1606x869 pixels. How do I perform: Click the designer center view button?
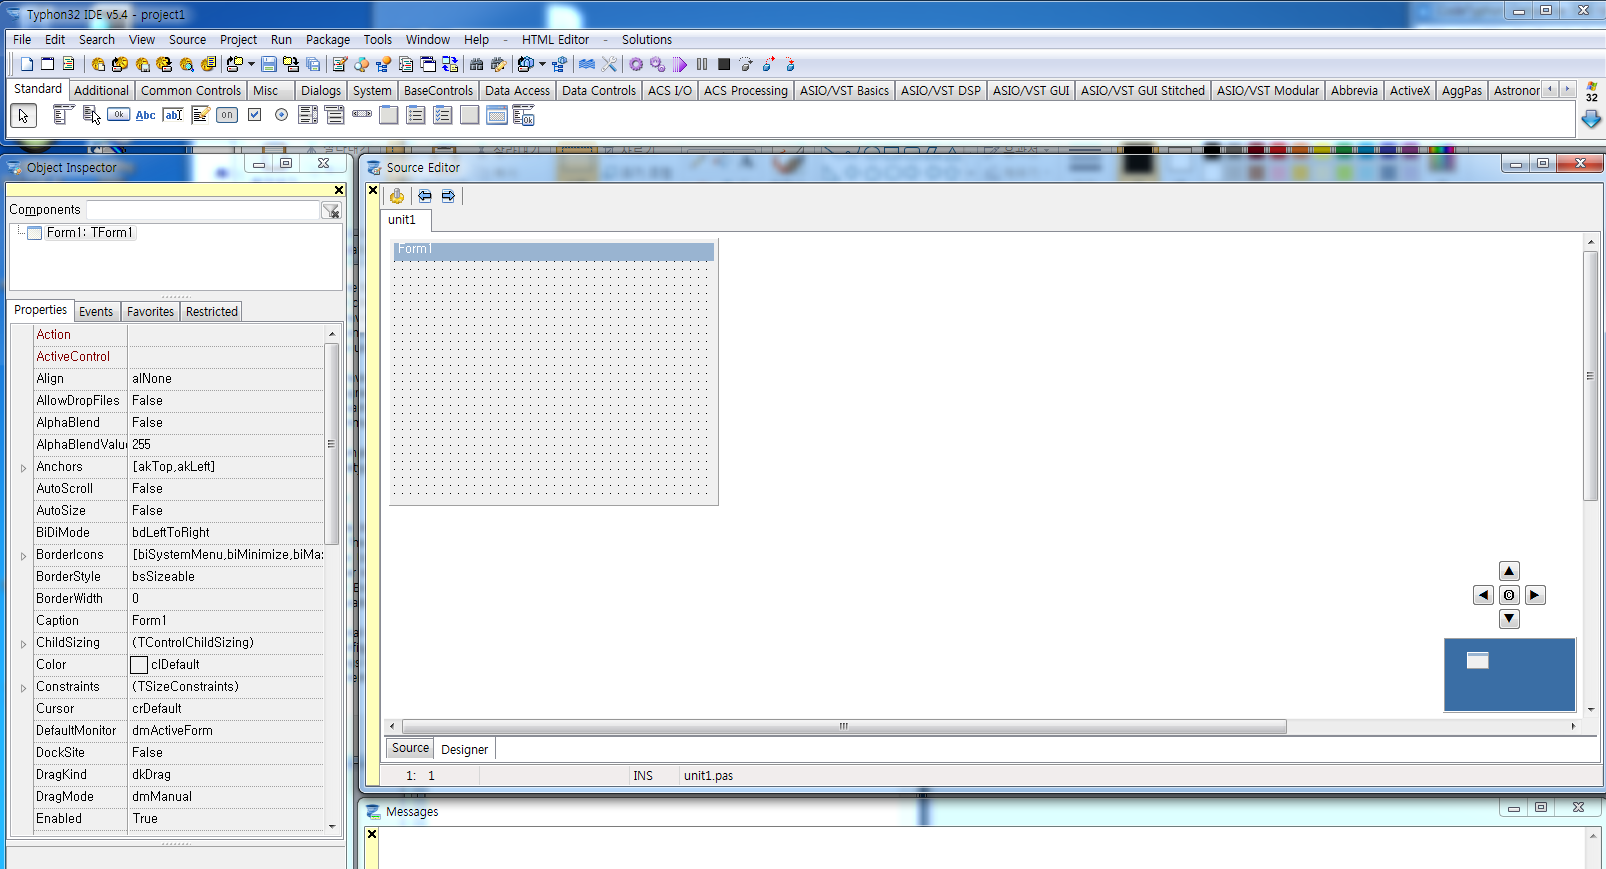pos(1509,595)
